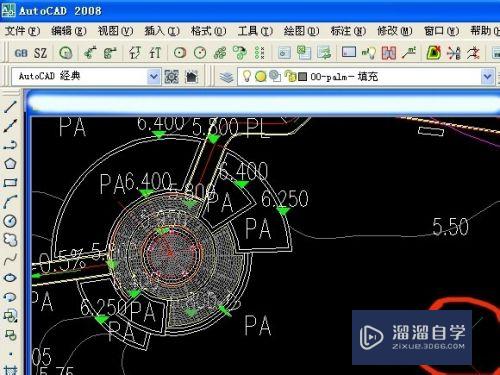Open the 插入(I) menu
The height and width of the screenshot is (375, 500).
tap(162, 31)
